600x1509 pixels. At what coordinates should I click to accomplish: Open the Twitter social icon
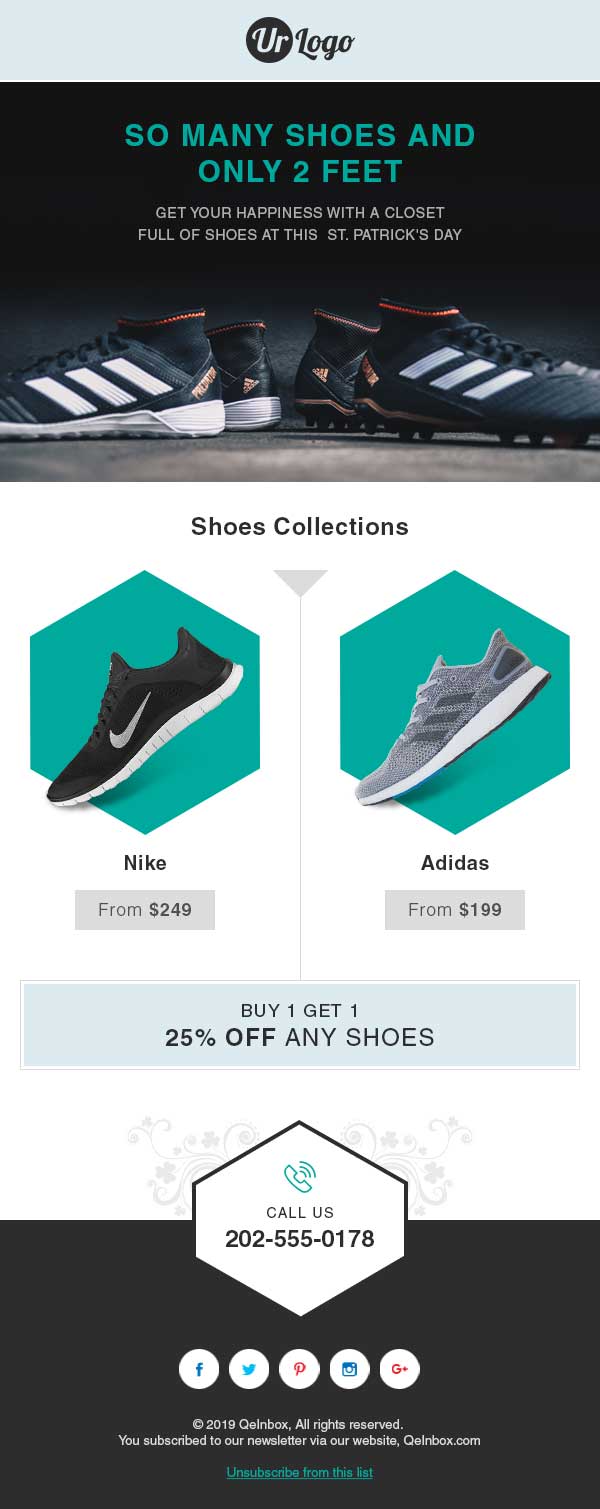click(x=249, y=1369)
